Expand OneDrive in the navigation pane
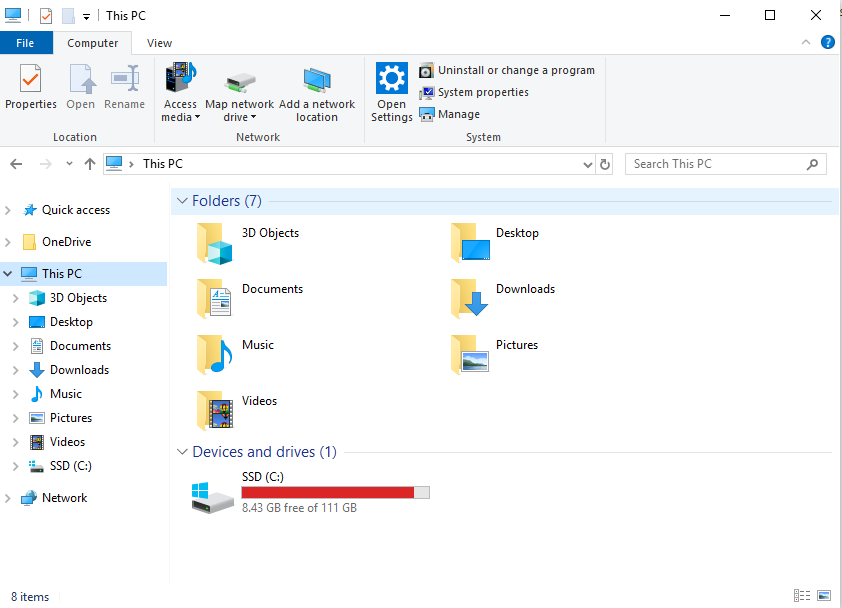Image resolution: width=842 pixels, height=608 pixels. [8, 242]
